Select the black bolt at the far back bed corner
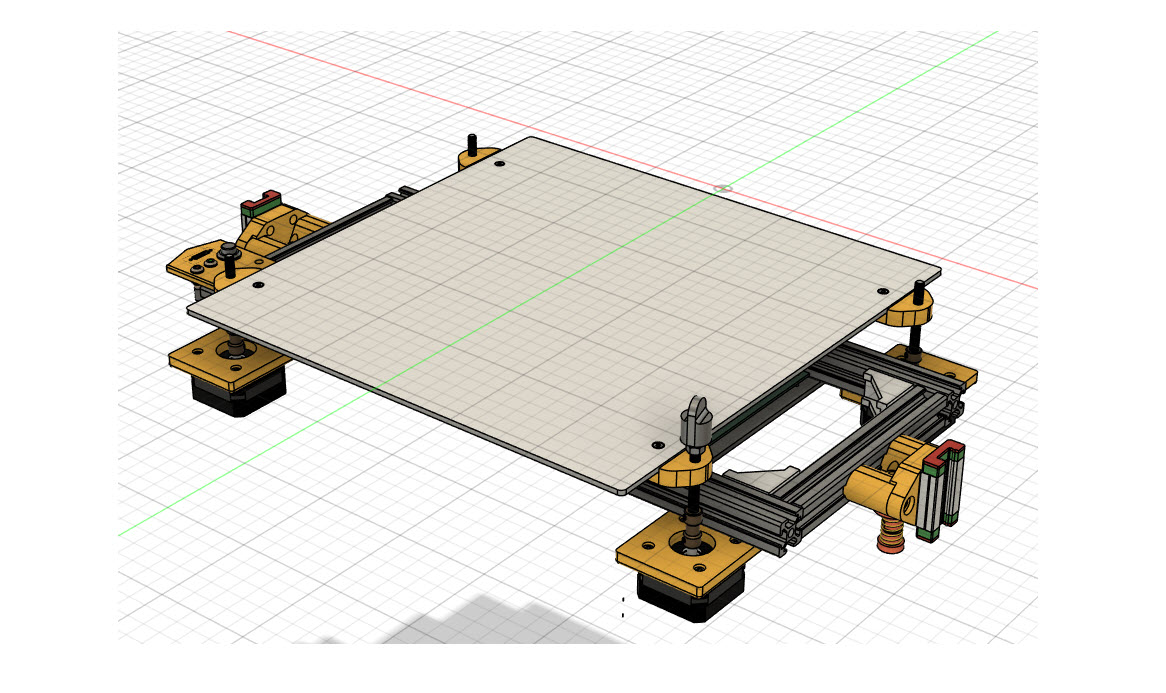 [471, 144]
